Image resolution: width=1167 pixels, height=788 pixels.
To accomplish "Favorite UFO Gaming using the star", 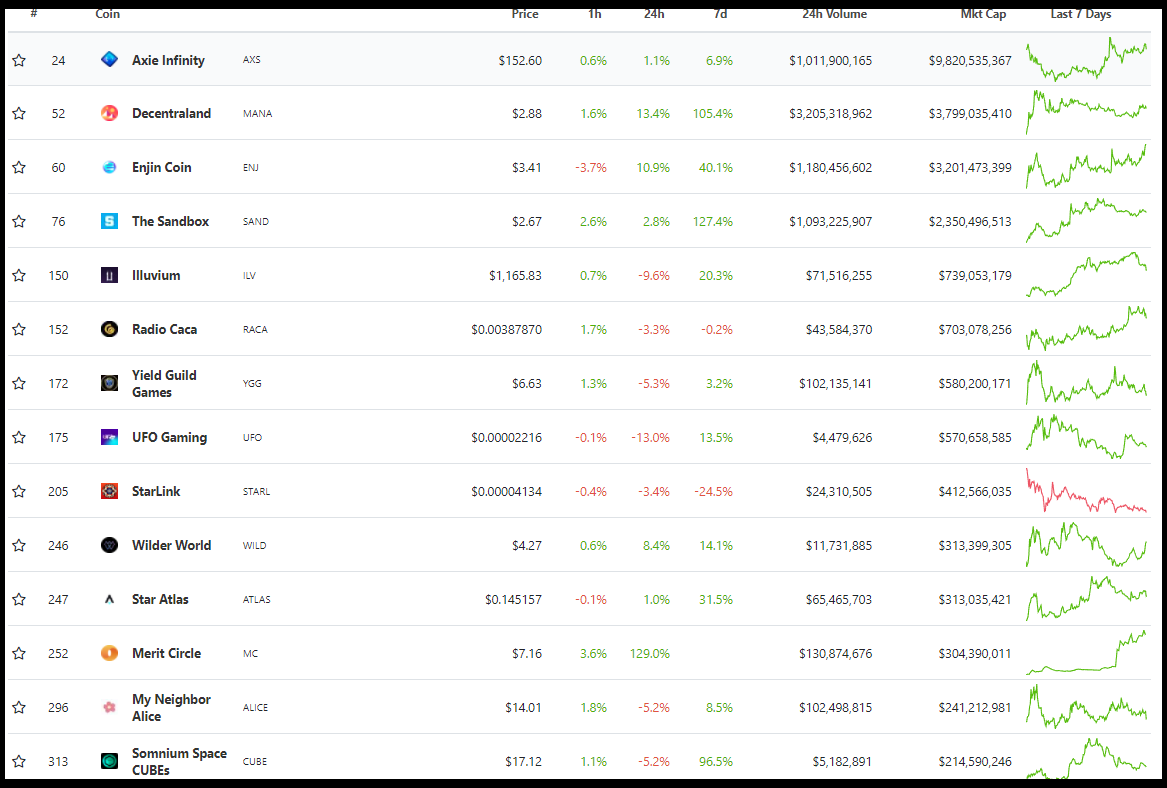I will tap(19, 437).
